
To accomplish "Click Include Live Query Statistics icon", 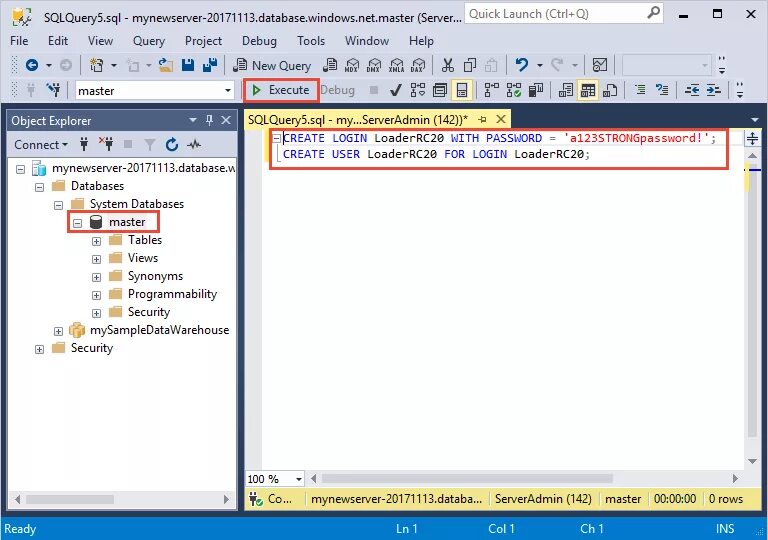I will pyautogui.click(x=514, y=90).
